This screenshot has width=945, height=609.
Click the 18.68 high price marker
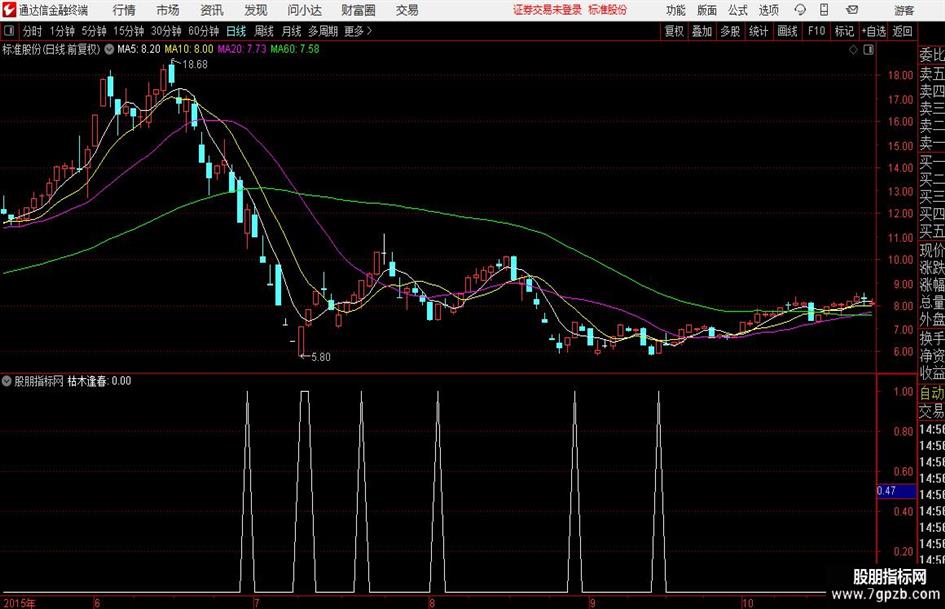tap(195, 65)
